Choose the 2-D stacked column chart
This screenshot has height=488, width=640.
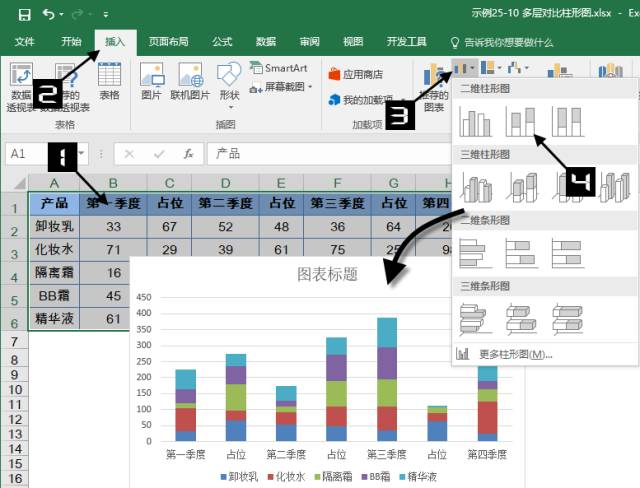pyautogui.click(x=521, y=121)
